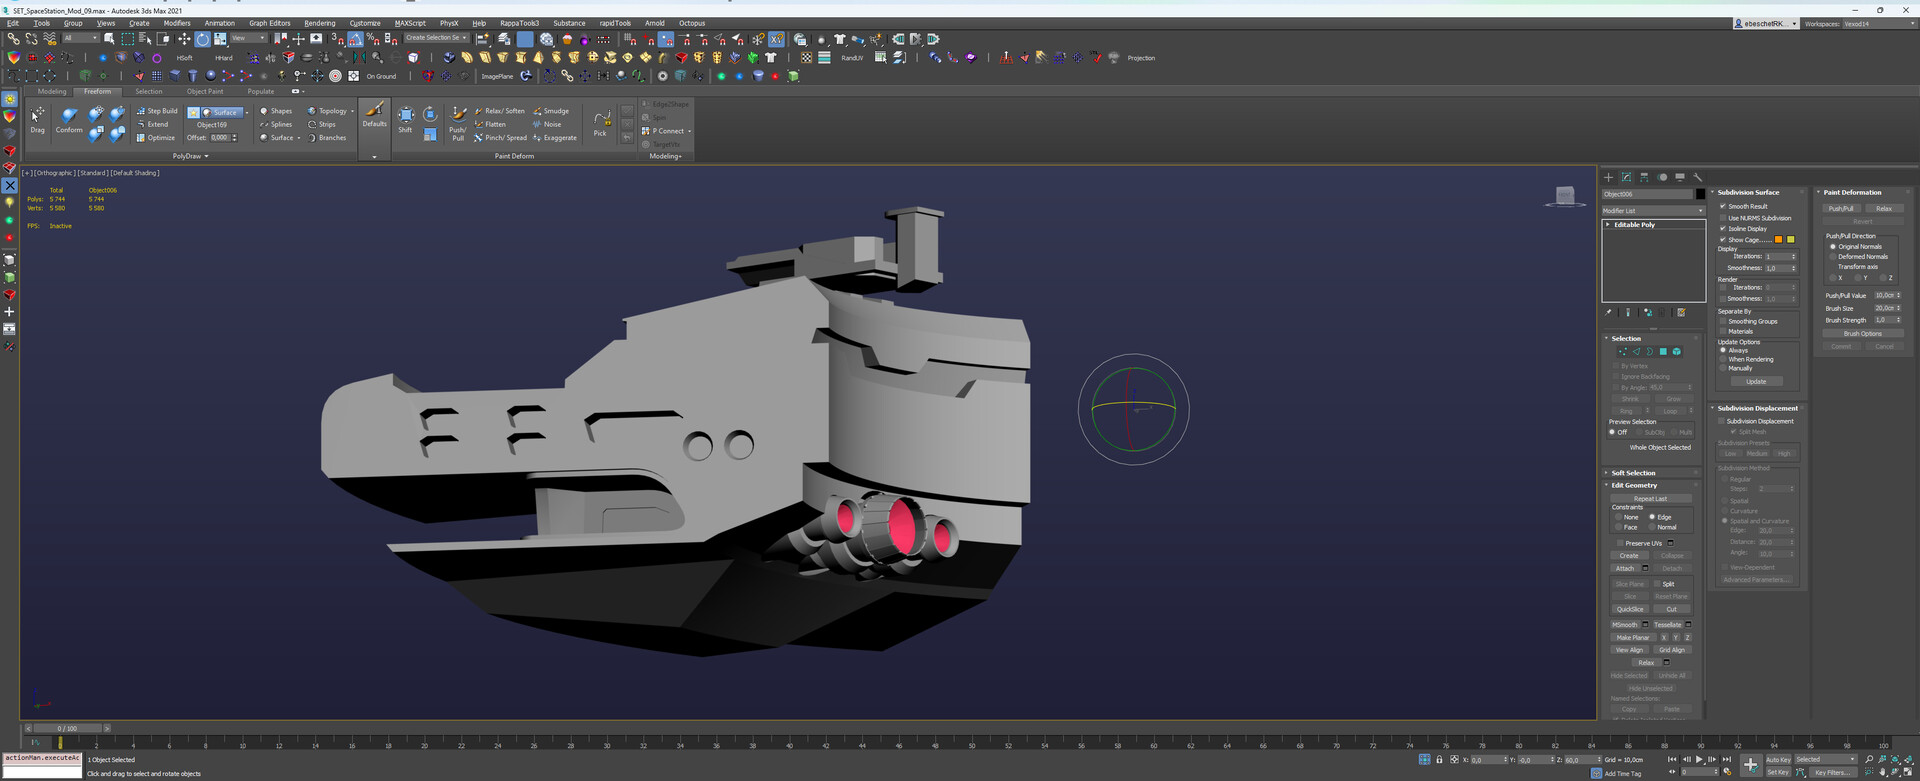Activate the Shift paint tool
1920x781 pixels.
click(x=405, y=119)
